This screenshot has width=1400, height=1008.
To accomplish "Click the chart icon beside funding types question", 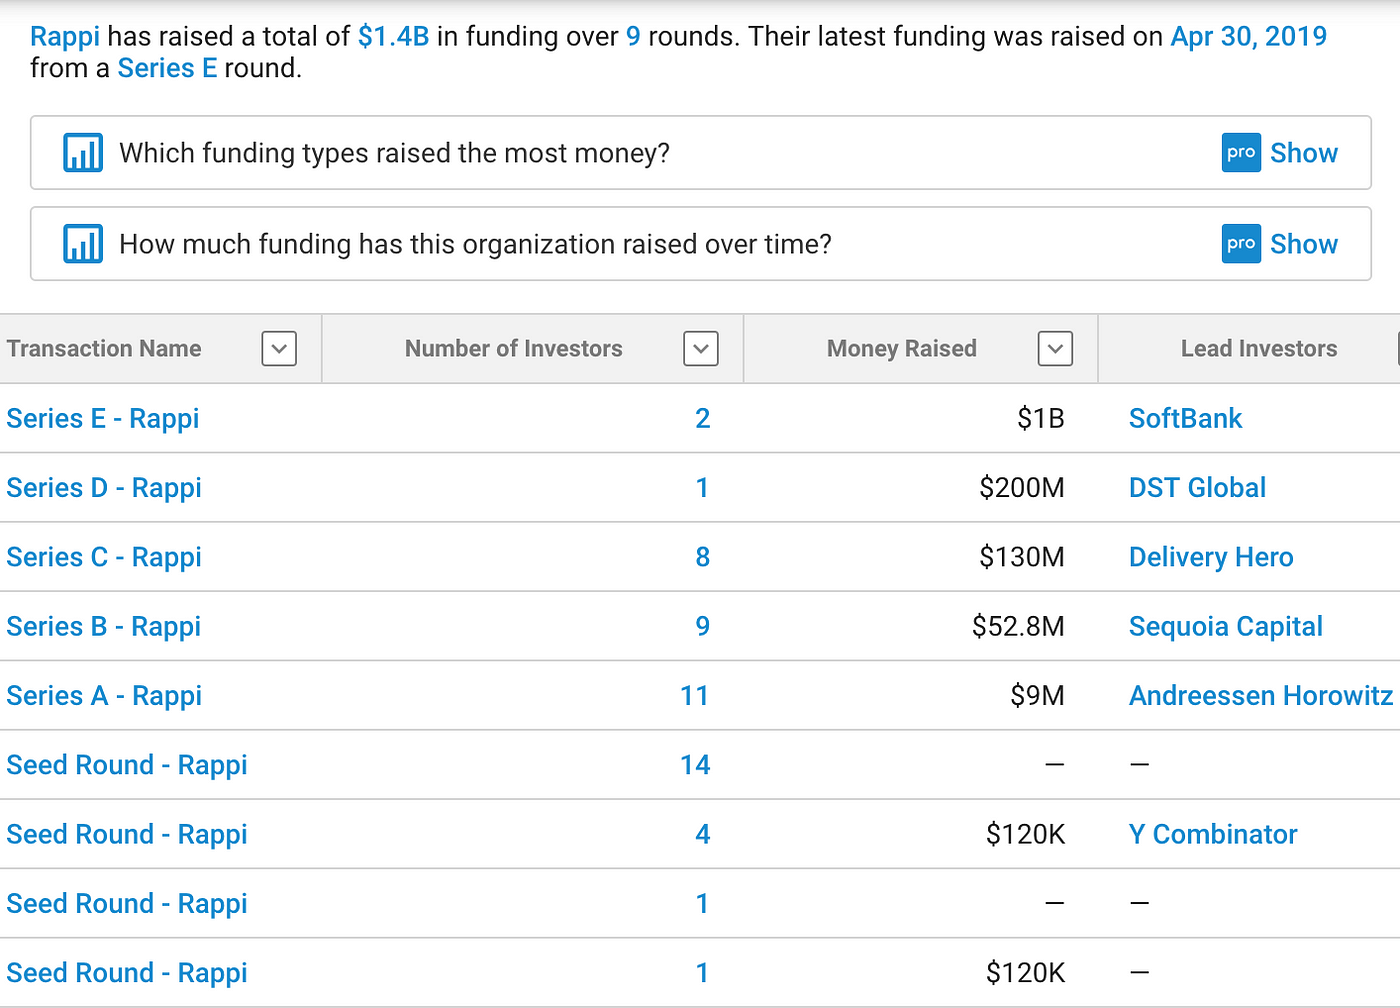I will (x=83, y=153).
